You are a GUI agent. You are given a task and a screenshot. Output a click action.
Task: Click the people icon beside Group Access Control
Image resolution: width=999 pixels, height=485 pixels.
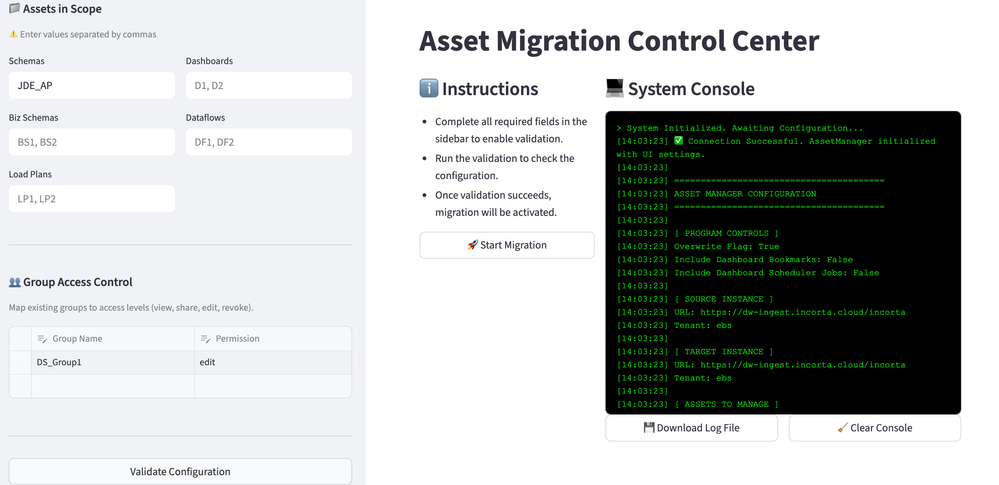pos(15,282)
